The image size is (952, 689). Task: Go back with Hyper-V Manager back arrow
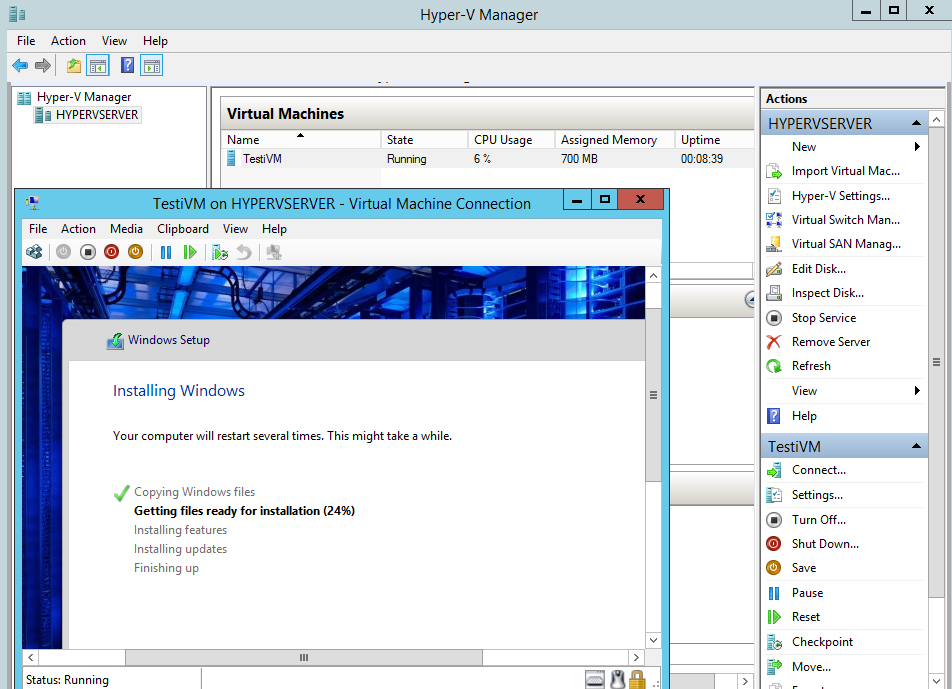click(20, 66)
